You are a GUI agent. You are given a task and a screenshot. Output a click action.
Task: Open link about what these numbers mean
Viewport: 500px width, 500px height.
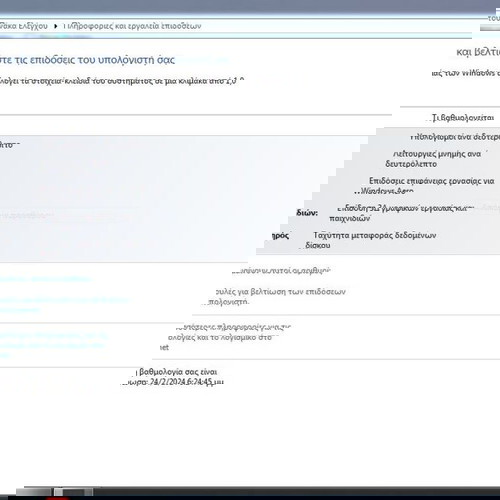tap(281, 271)
